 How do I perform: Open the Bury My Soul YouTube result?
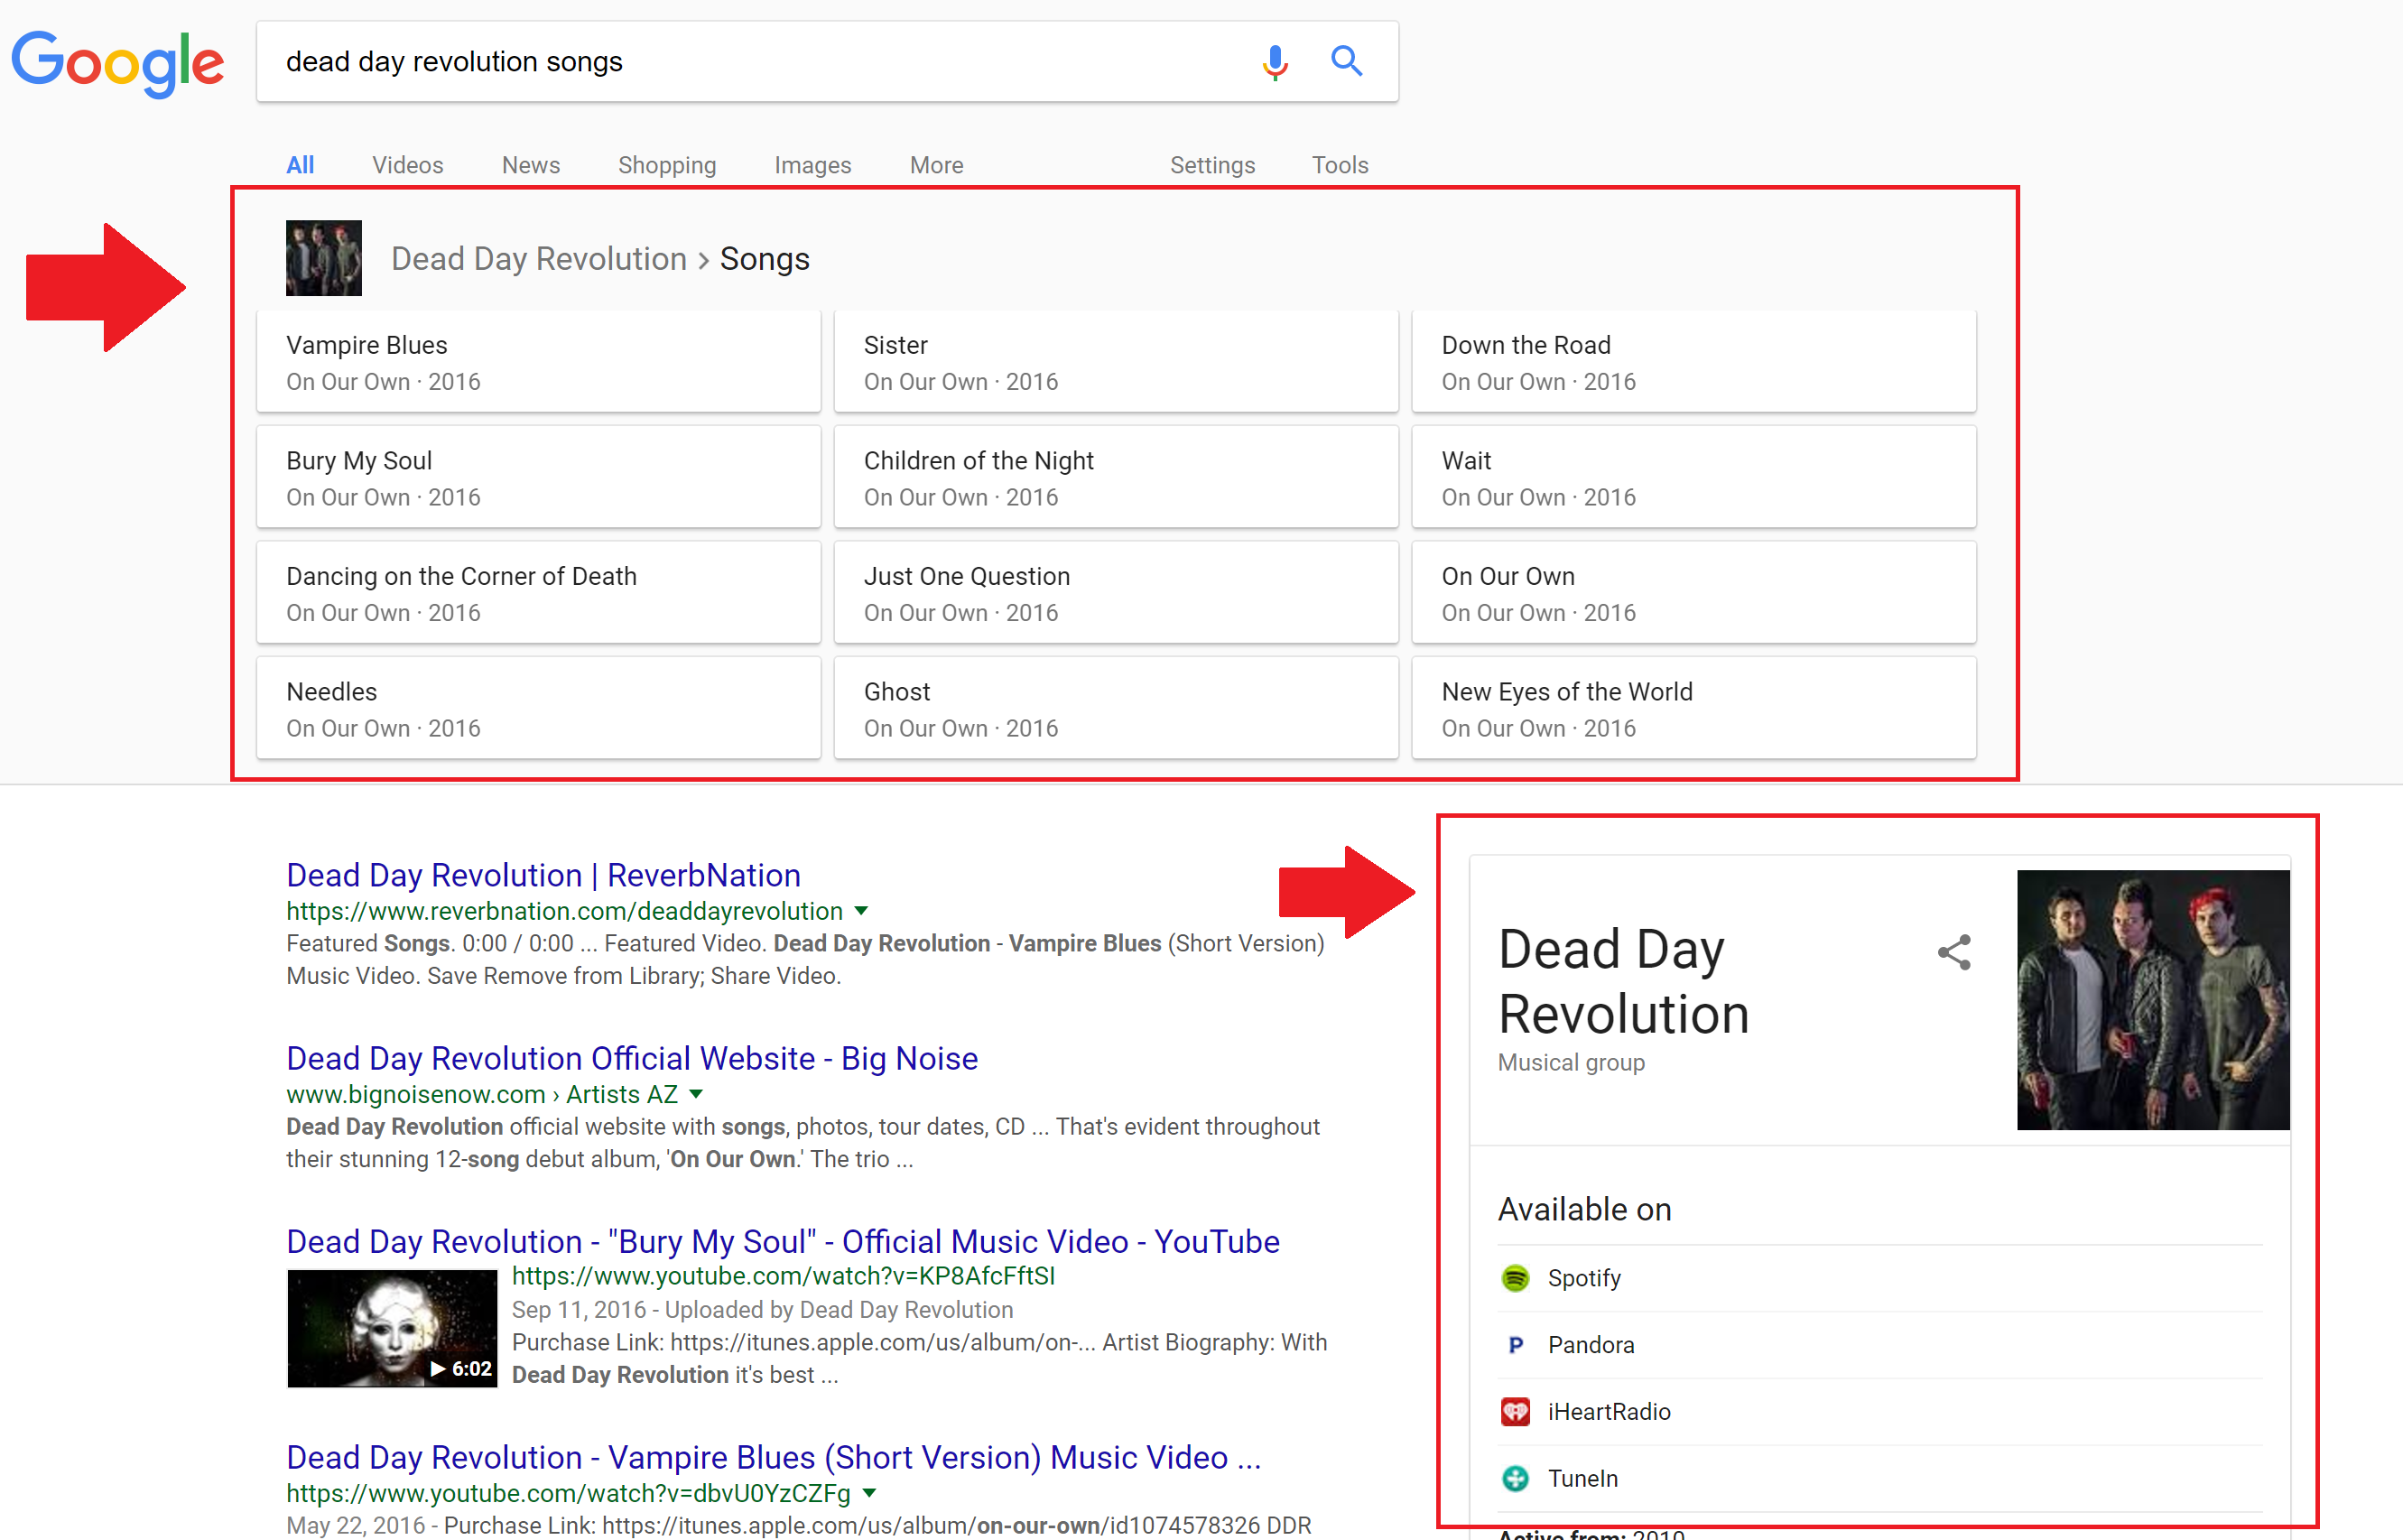coord(782,1241)
